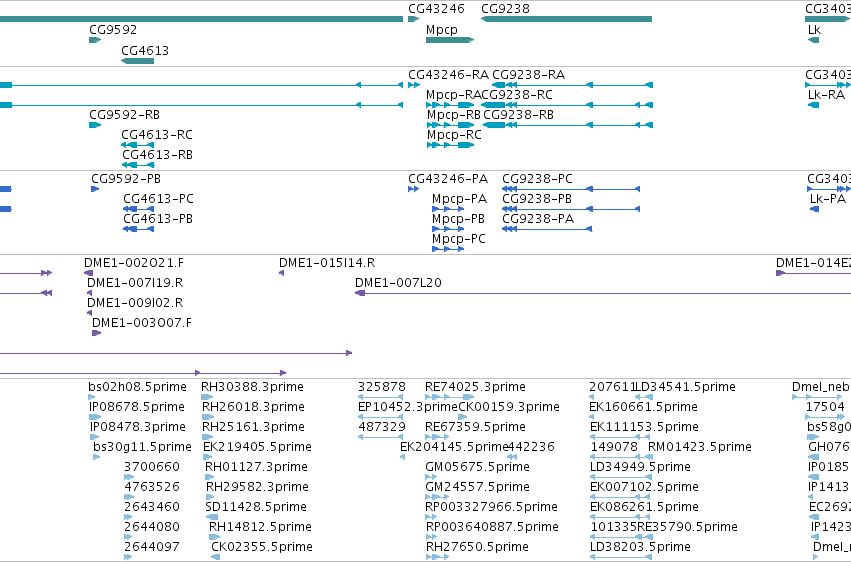Click the SD11428.5prime EST label
The height and width of the screenshot is (562, 851).
[256, 508]
